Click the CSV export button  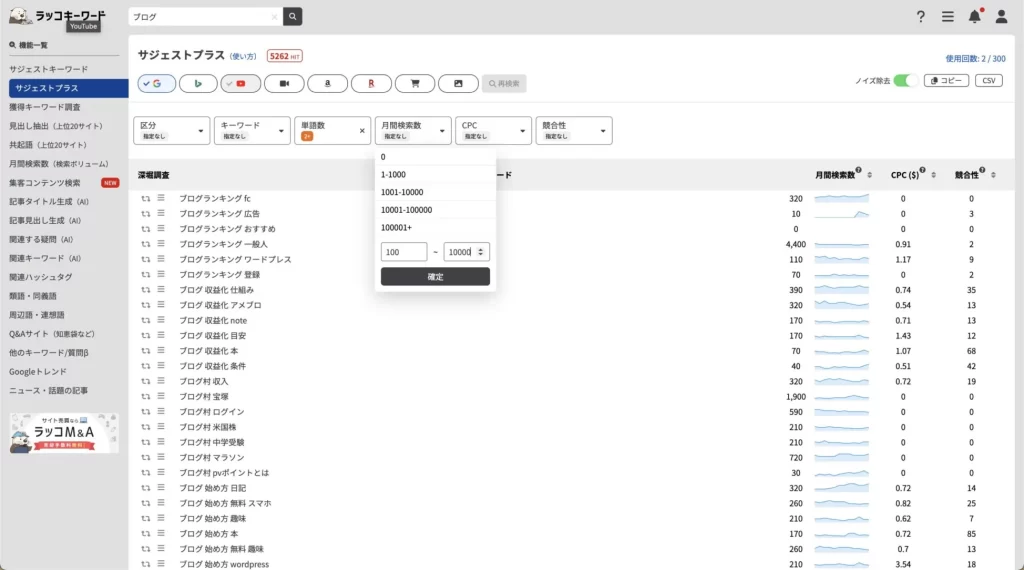(987, 80)
